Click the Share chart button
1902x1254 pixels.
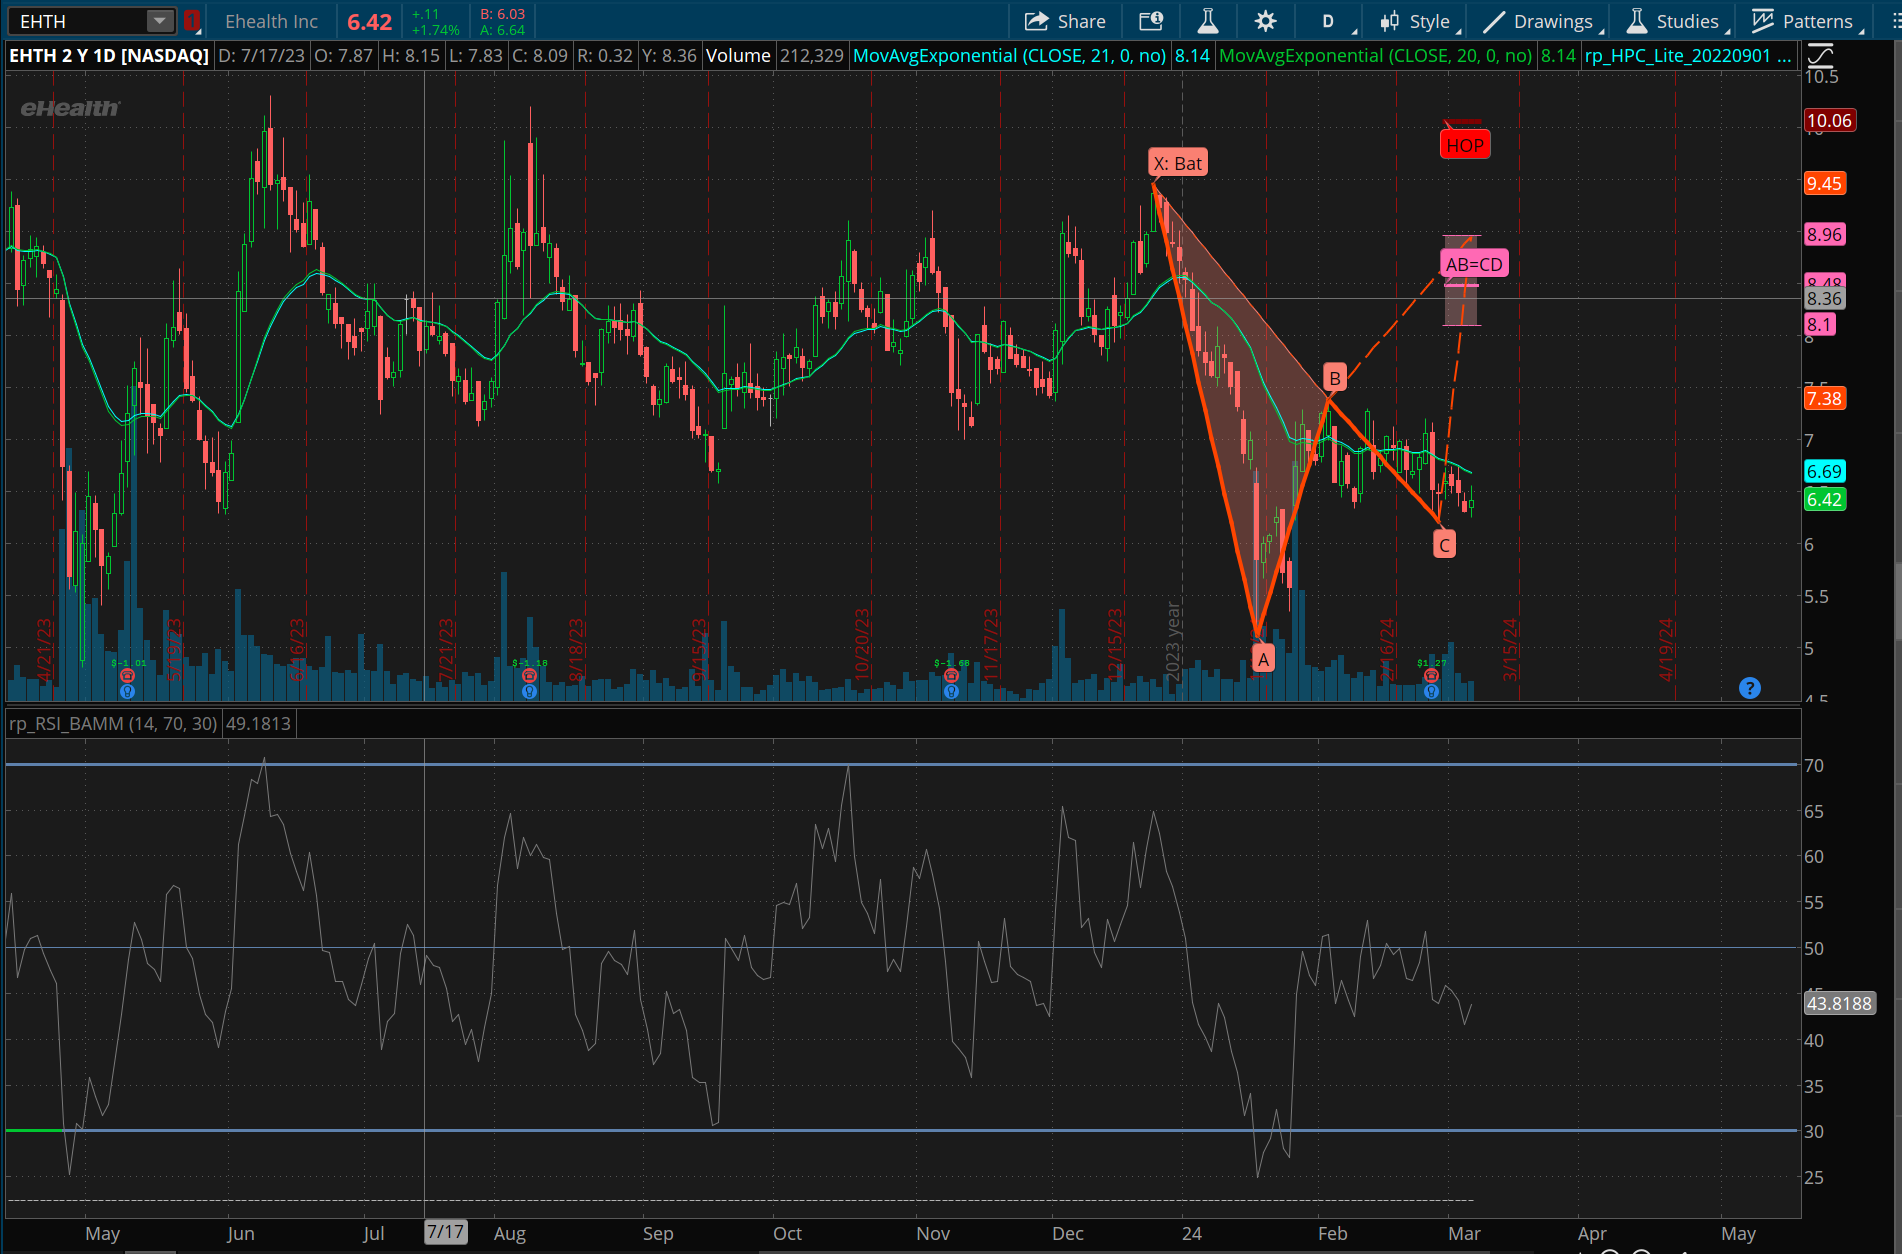[x=1065, y=21]
